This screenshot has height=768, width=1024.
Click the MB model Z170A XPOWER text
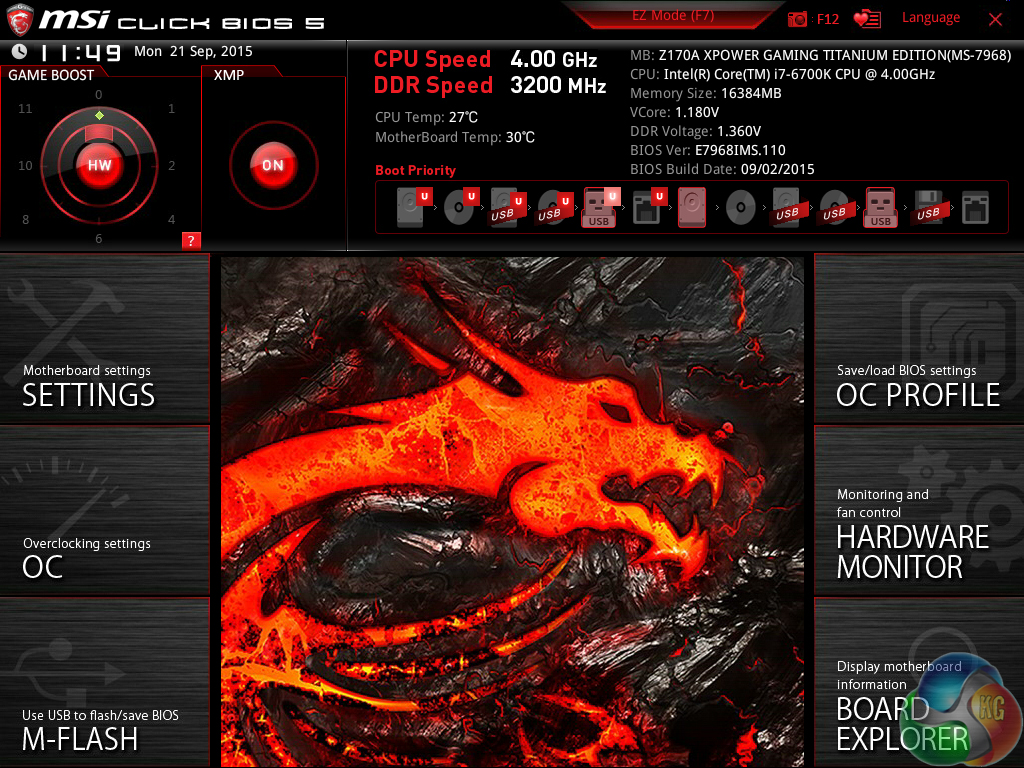pos(821,56)
